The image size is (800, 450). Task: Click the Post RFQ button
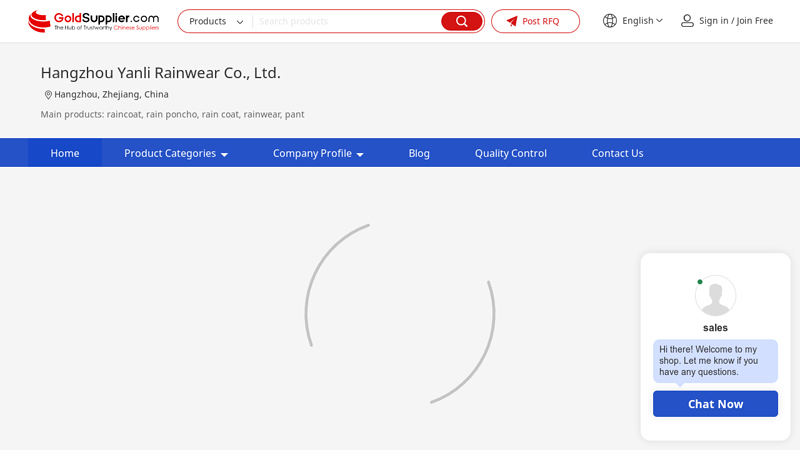(535, 21)
